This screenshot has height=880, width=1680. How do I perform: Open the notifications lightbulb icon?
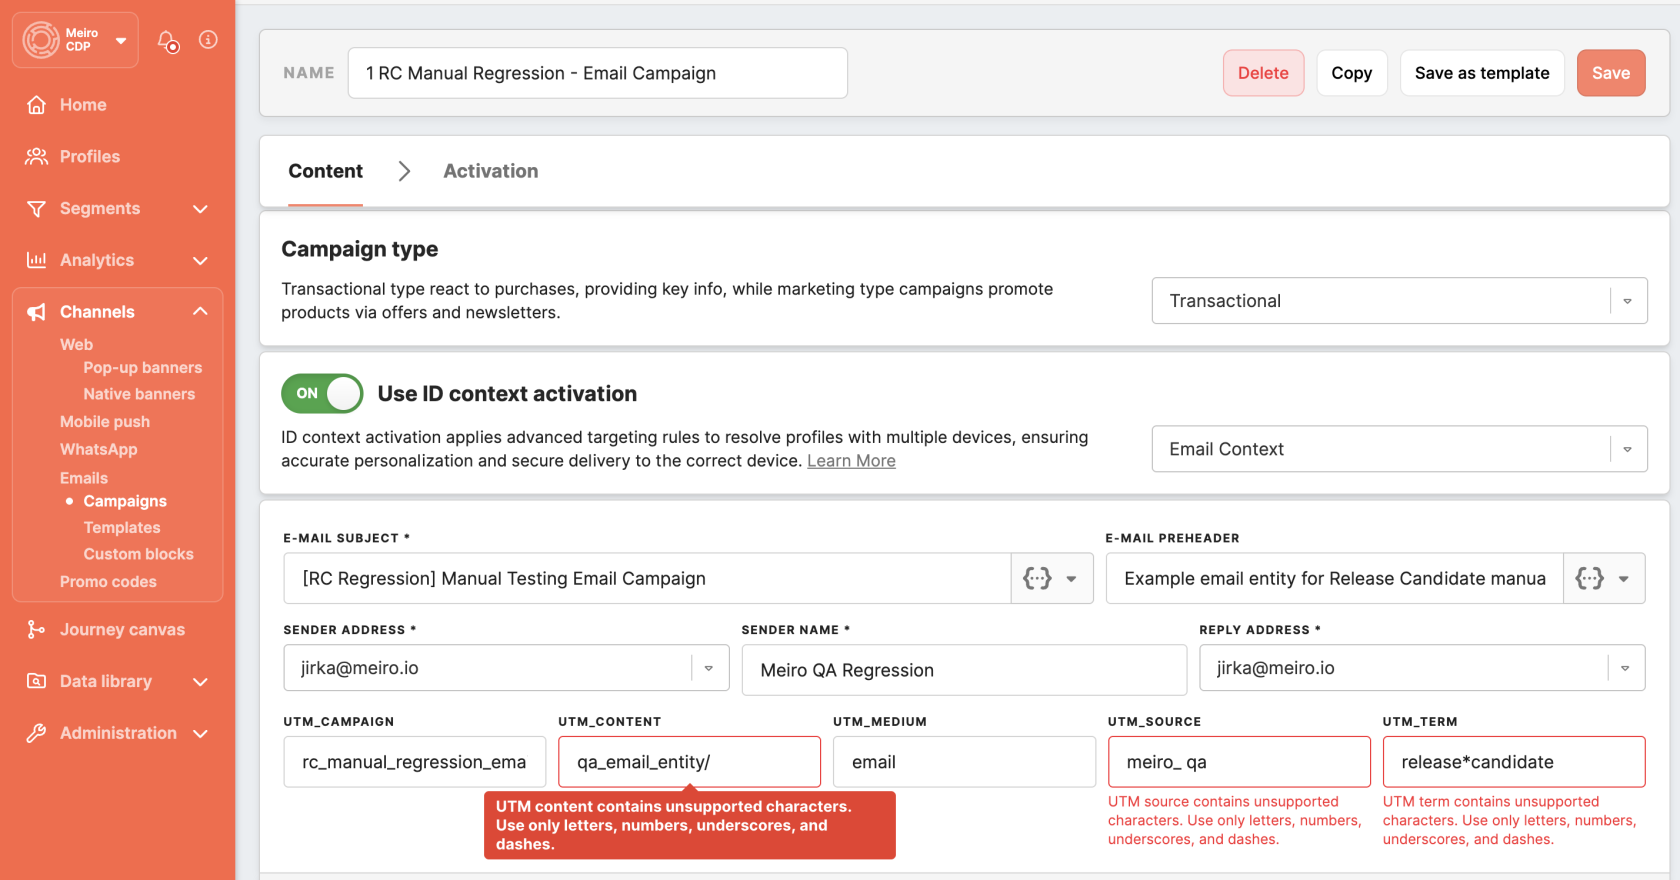click(168, 41)
